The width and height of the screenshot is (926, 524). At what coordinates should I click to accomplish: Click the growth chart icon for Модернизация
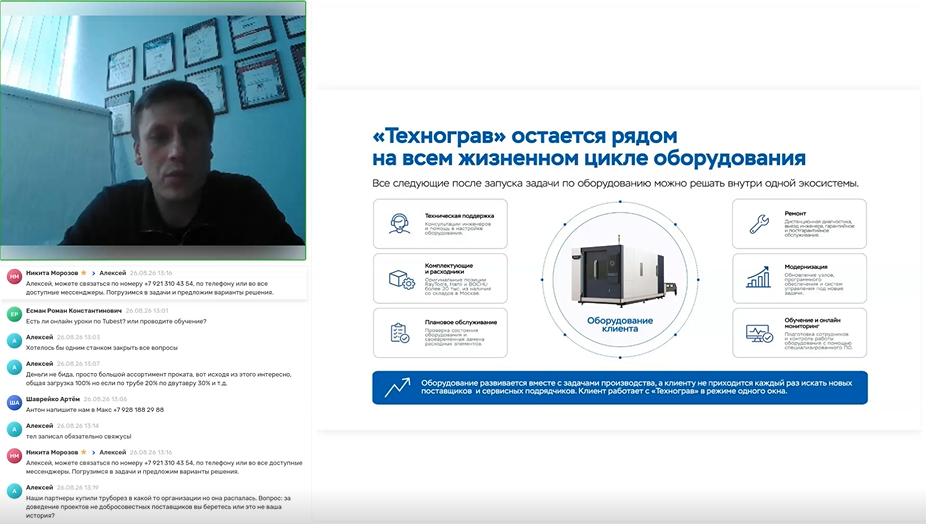click(x=758, y=277)
